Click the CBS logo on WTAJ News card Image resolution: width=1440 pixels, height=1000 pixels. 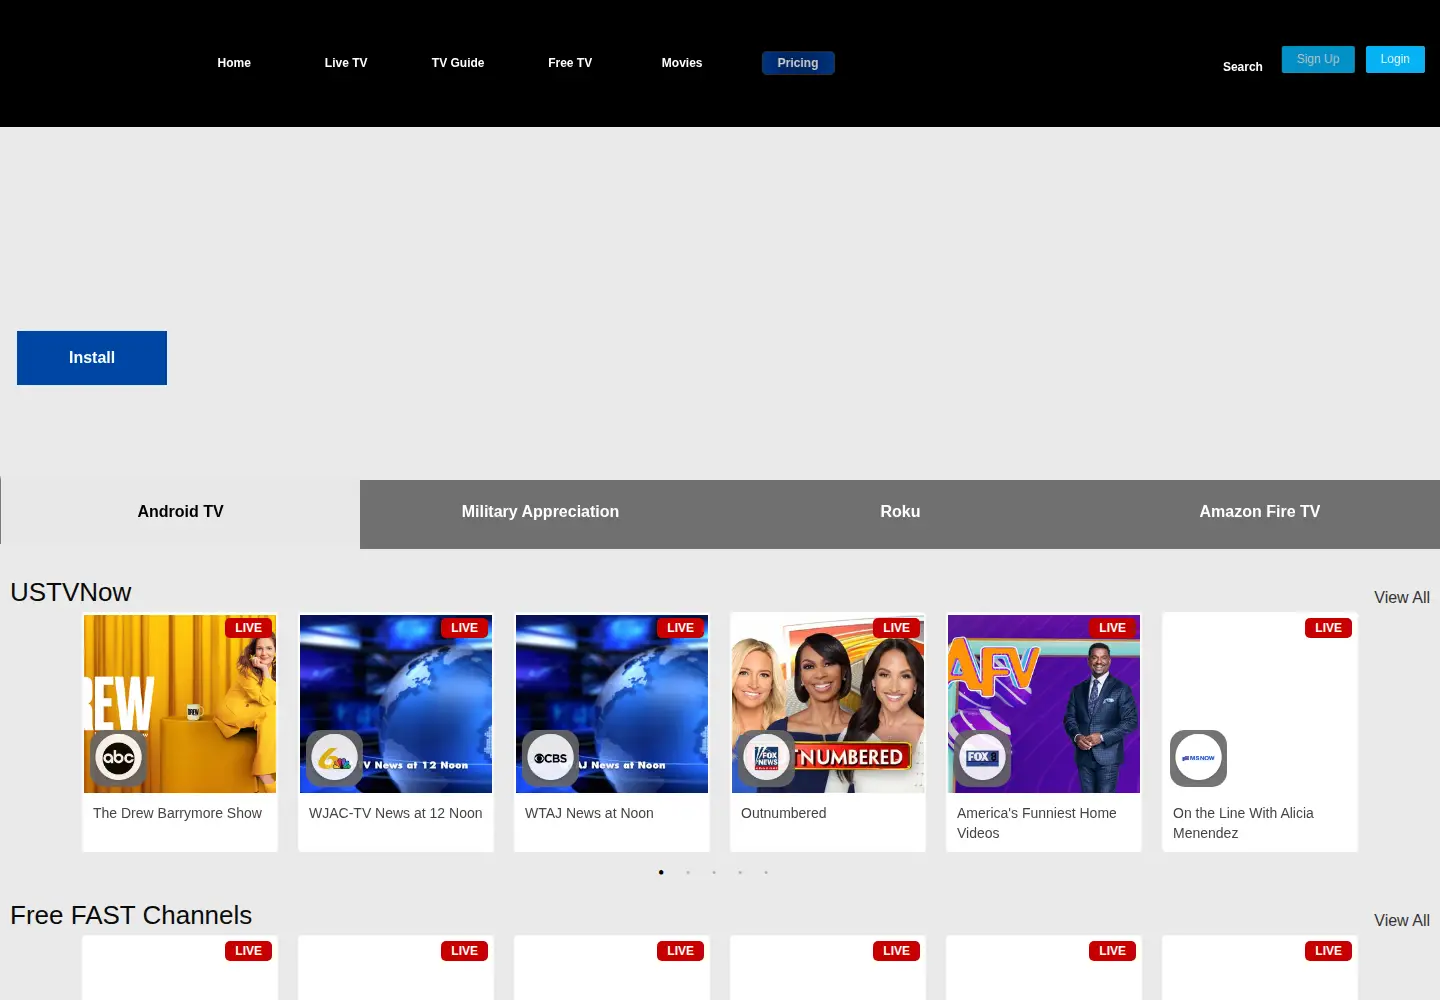click(550, 758)
